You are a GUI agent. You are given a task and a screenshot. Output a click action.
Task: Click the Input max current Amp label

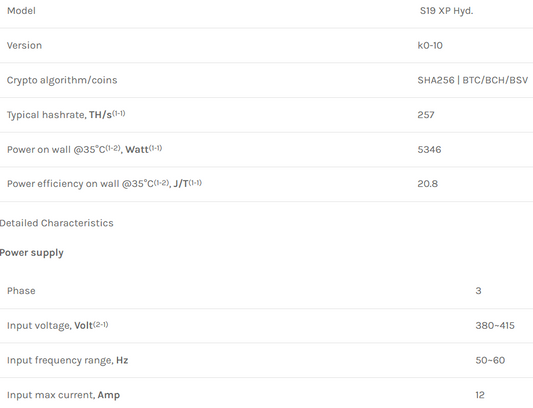click(63, 395)
